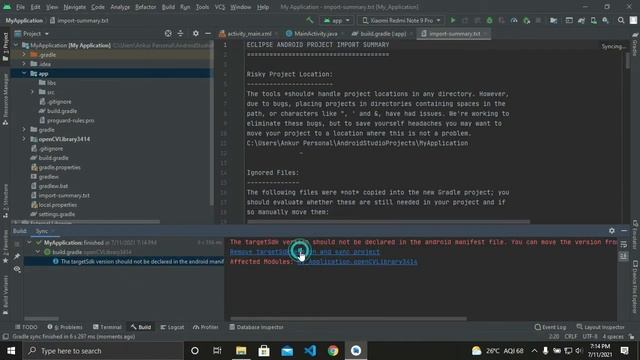640x360 pixels.
Task: Run the app with green play button
Action: tap(453, 20)
